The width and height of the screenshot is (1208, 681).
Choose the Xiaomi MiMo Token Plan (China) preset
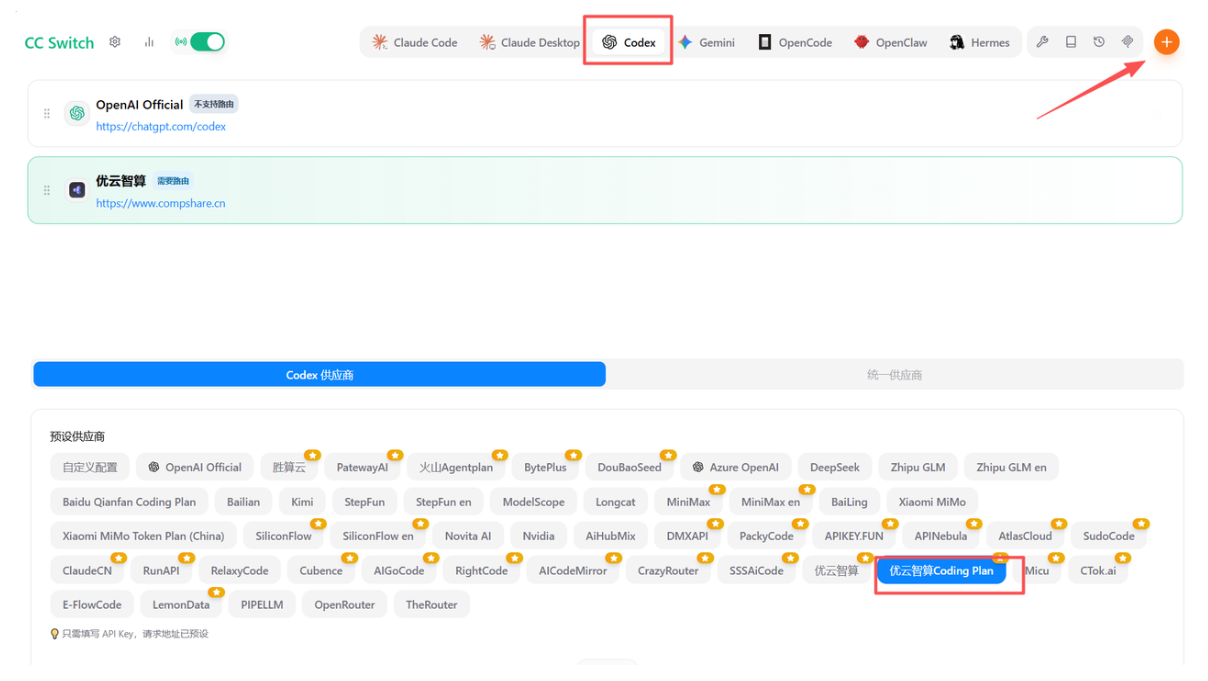pos(143,536)
